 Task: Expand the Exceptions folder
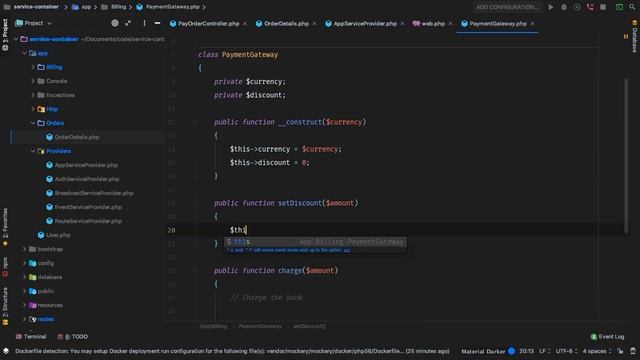click(33, 95)
